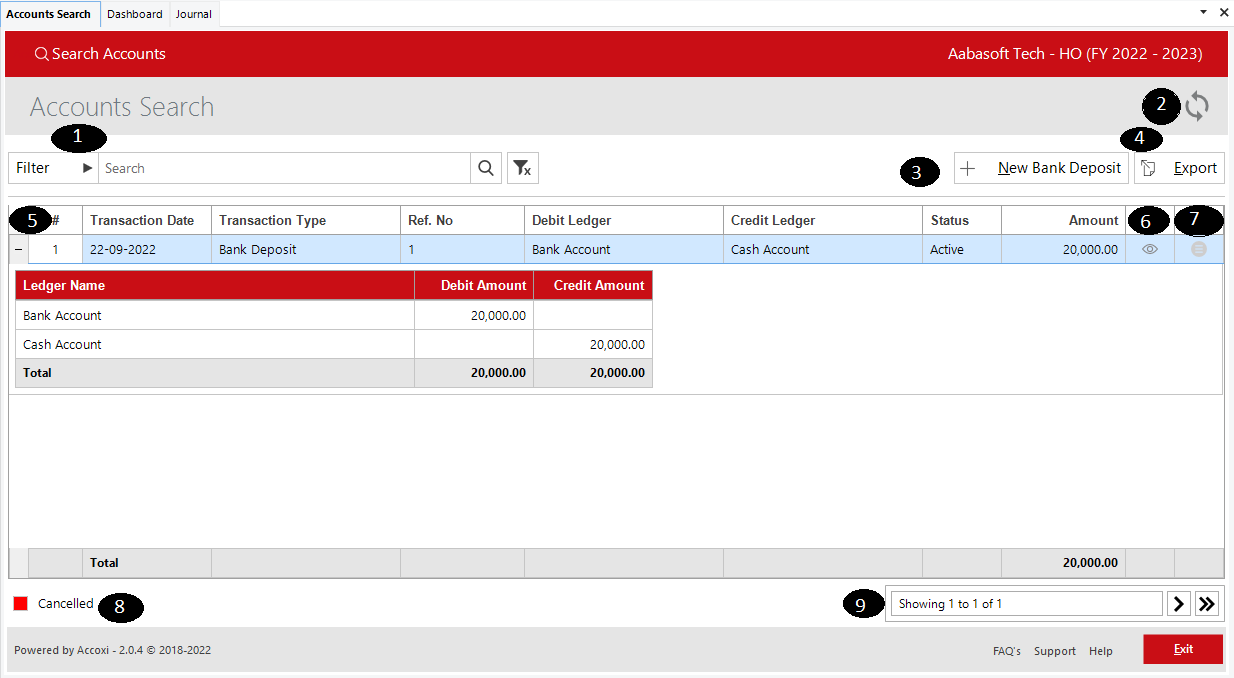Click the Ref. No column header

click(x=462, y=220)
